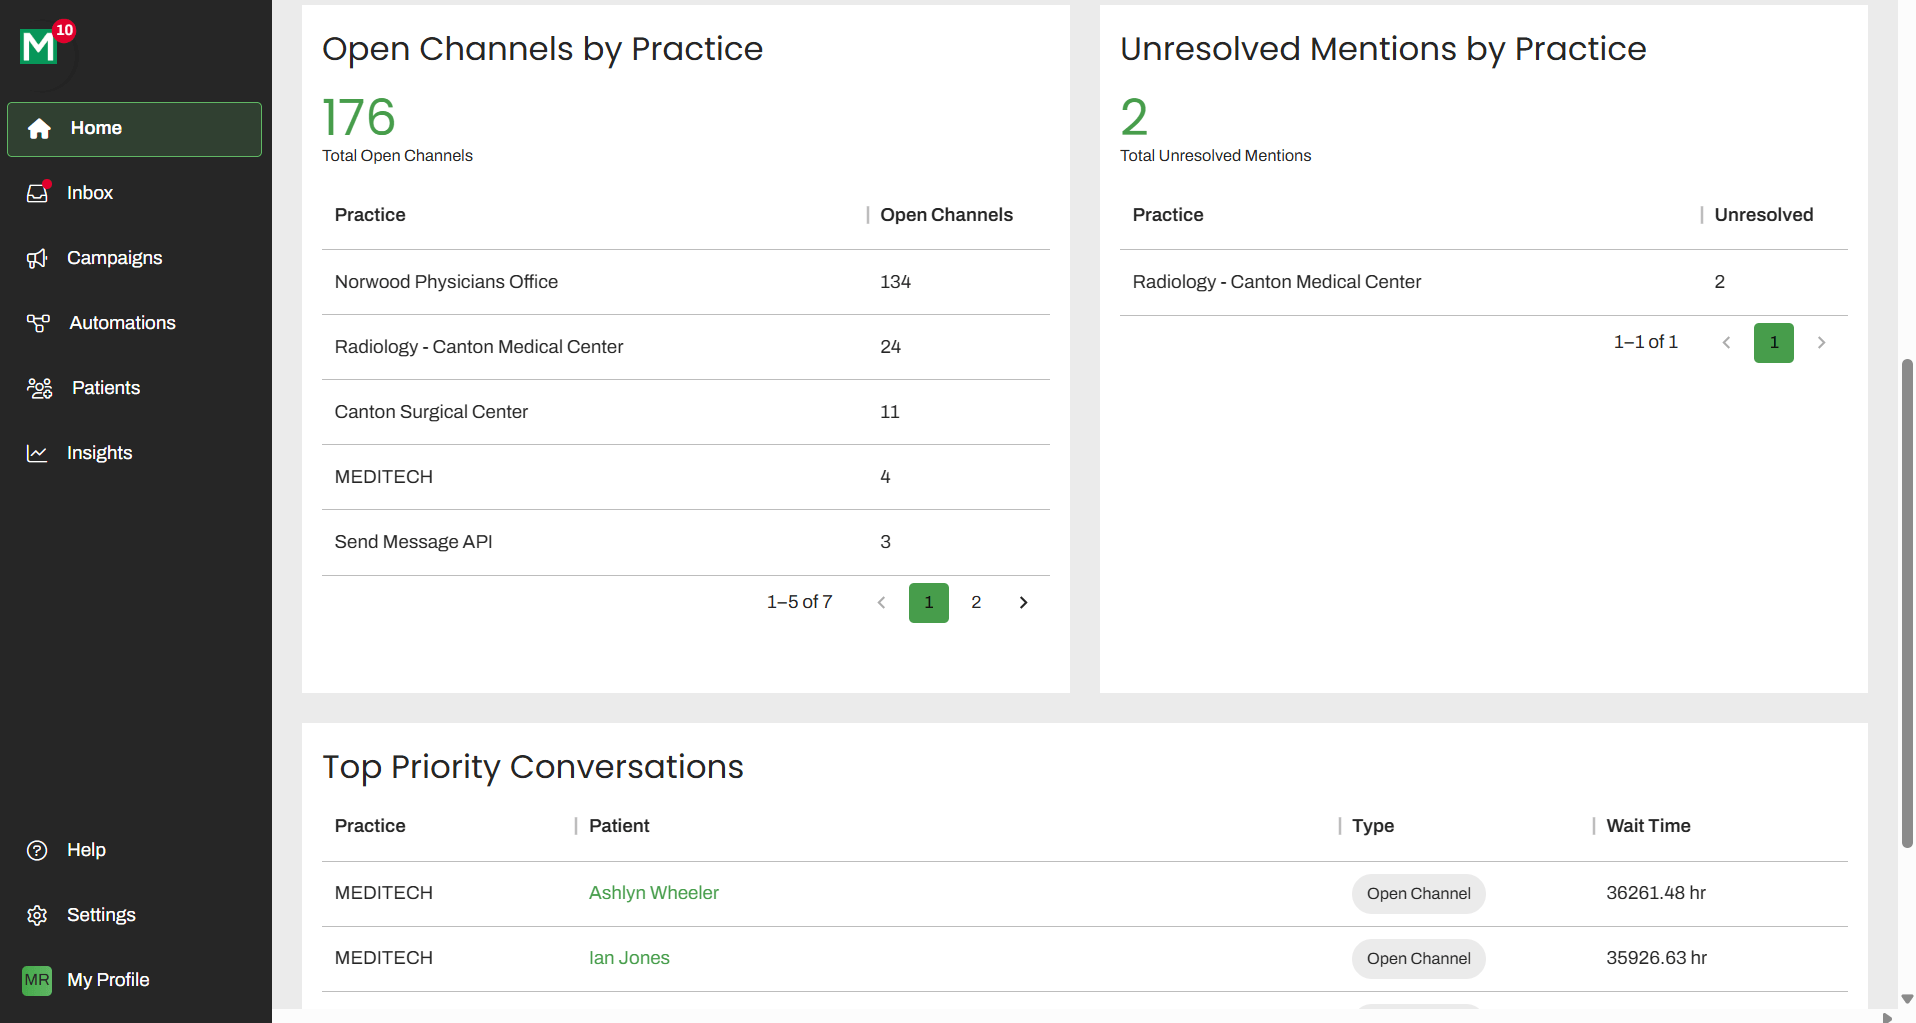Select page 1 in Unresolved Mentions pagination
This screenshot has height=1023, width=1916.
tap(1774, 343)
